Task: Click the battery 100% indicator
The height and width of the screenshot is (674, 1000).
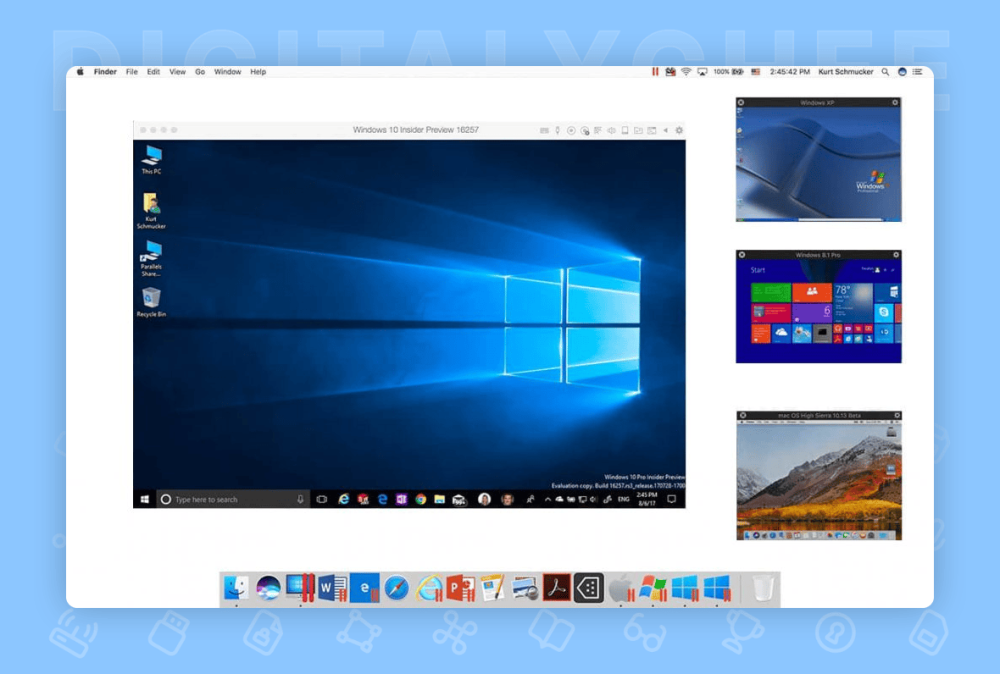Action: 728,72
